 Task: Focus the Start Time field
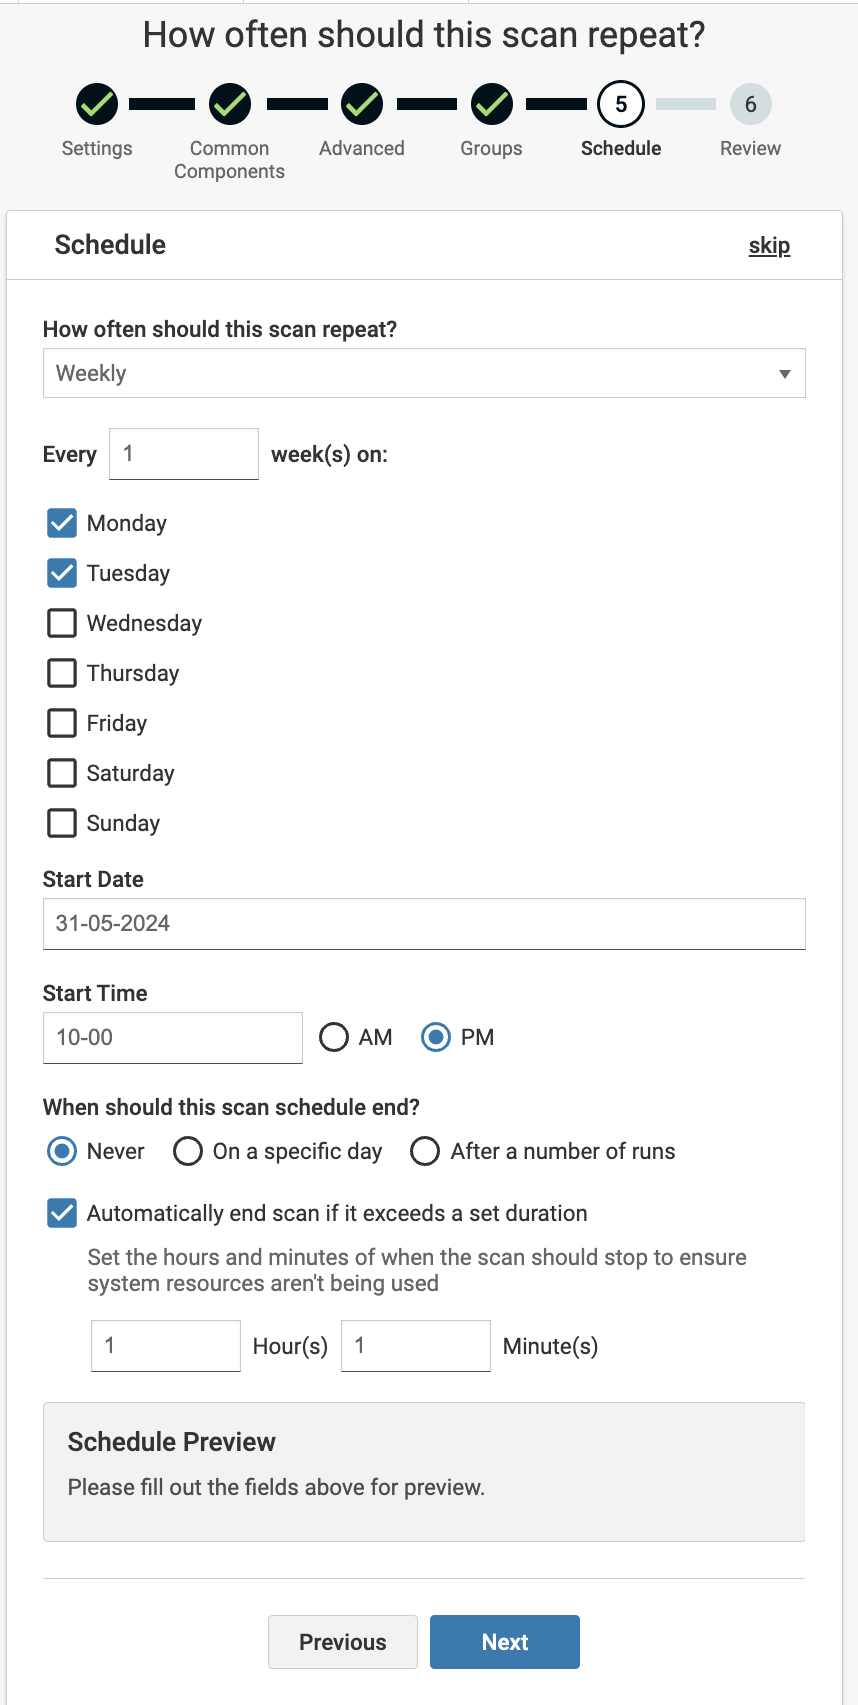pos(172,1037)
